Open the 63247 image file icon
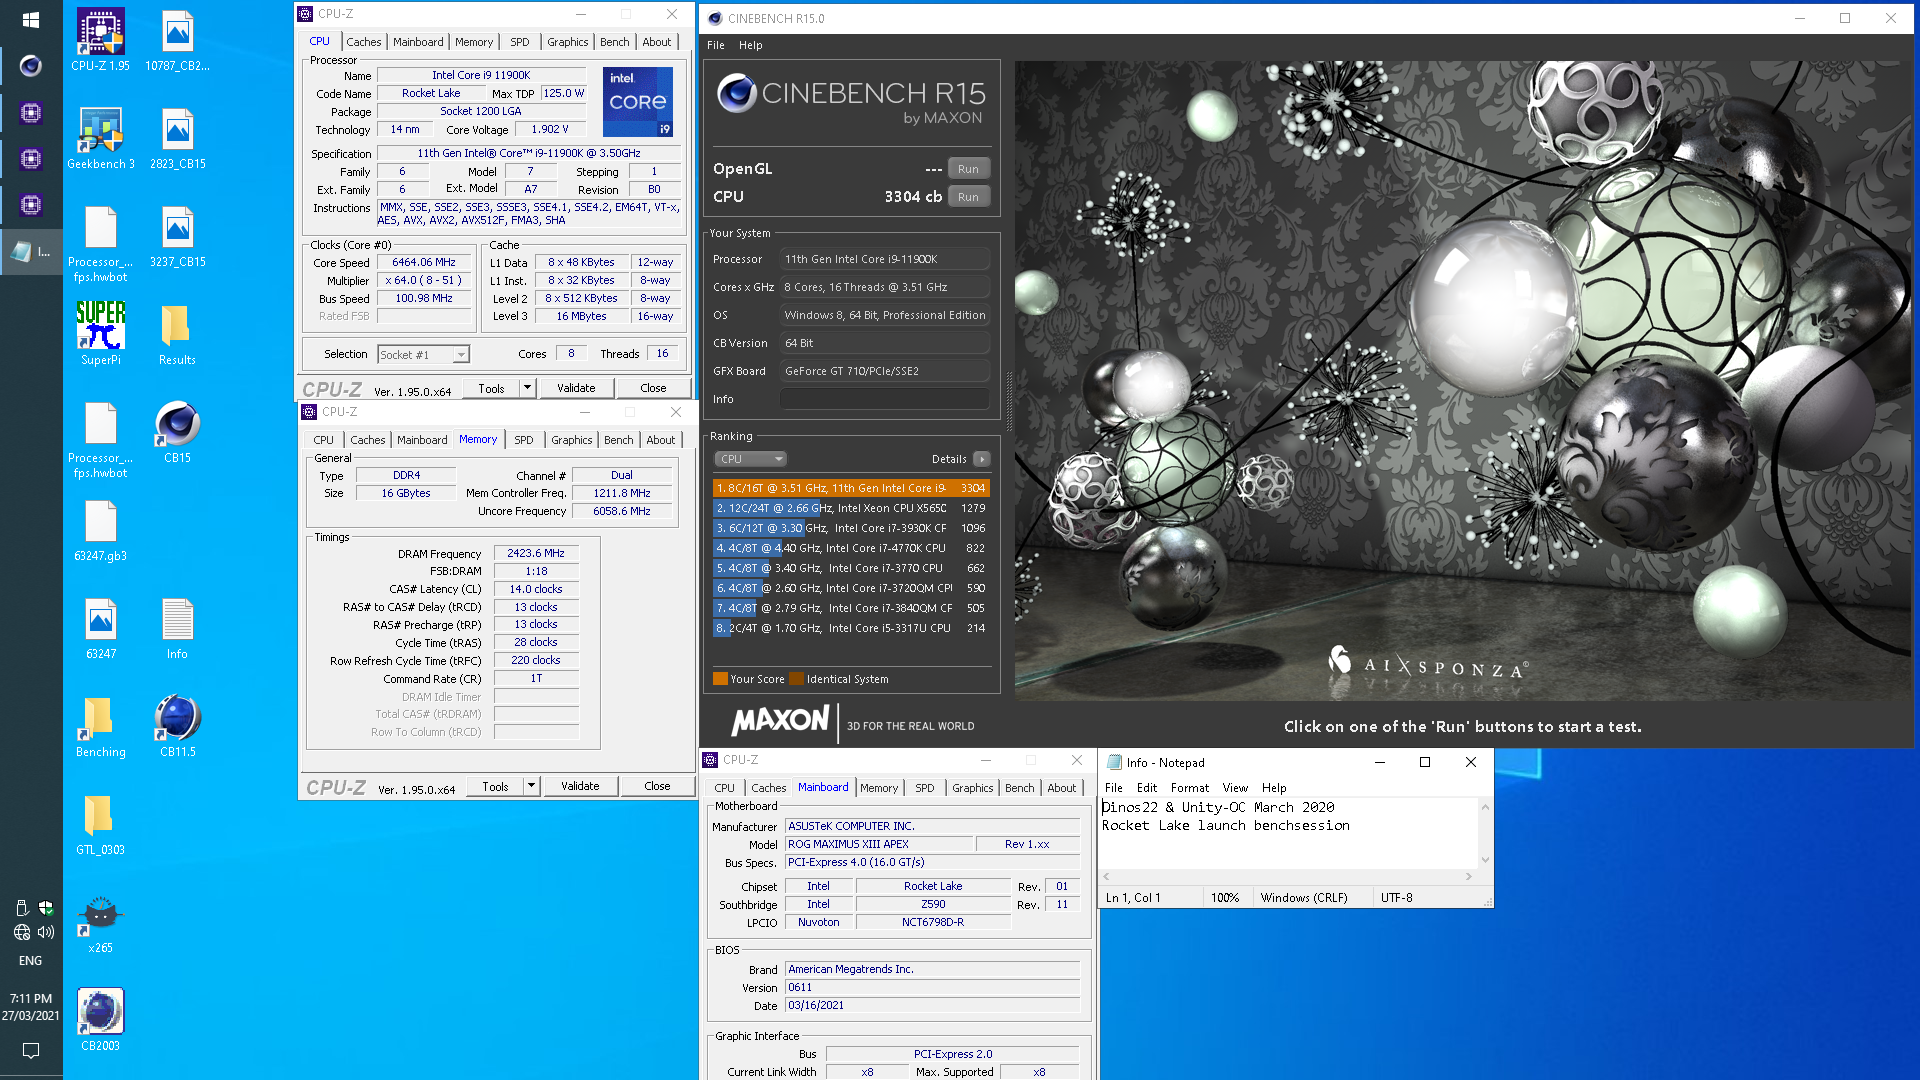The width and height of the screenshot is (1920, 1080). [100, 628]
